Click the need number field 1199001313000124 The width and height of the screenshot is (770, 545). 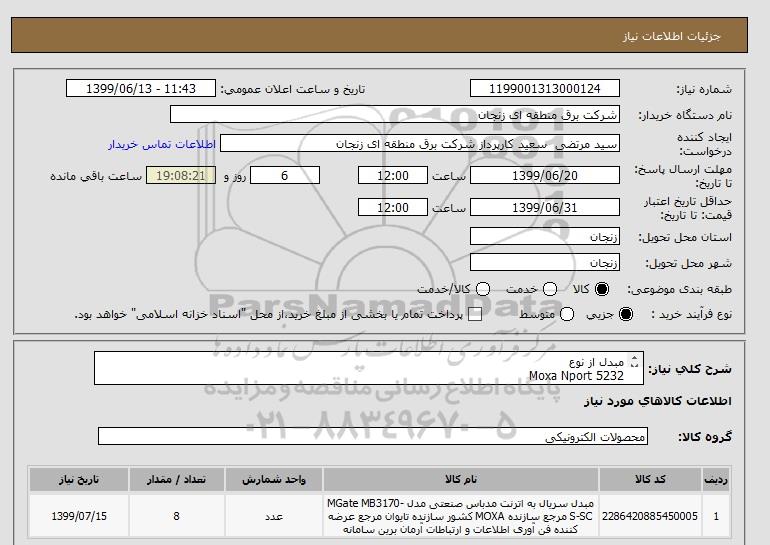coord(545,88)
